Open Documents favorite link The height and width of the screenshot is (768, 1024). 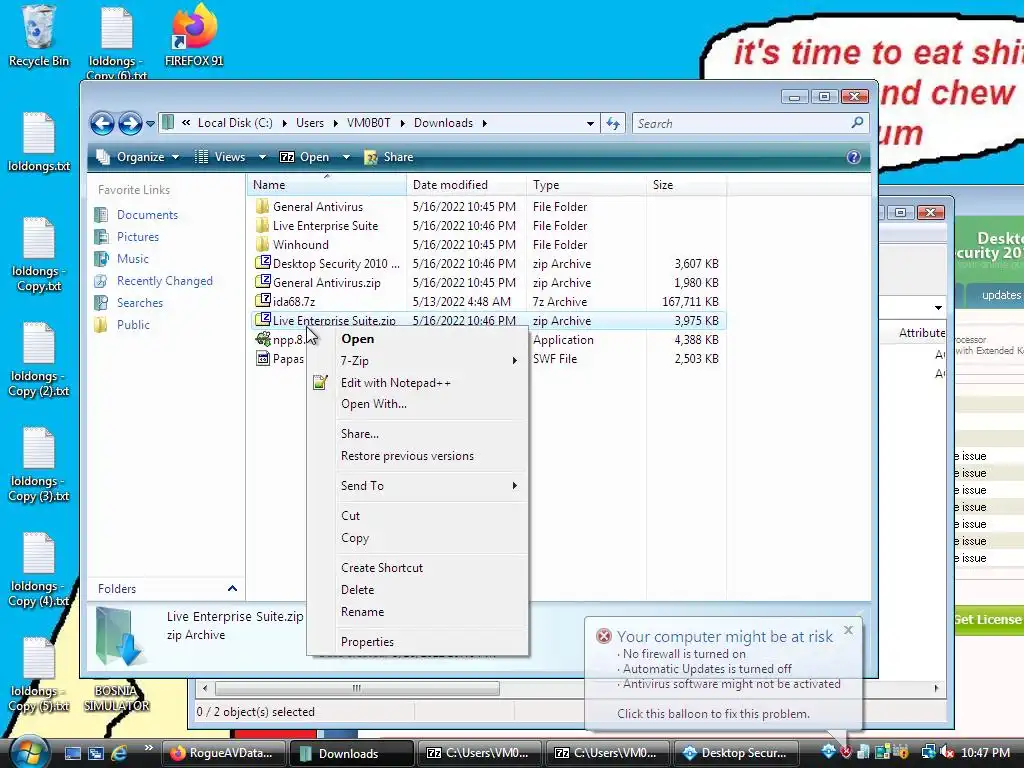pyautogui.click(x=147, y=215)
